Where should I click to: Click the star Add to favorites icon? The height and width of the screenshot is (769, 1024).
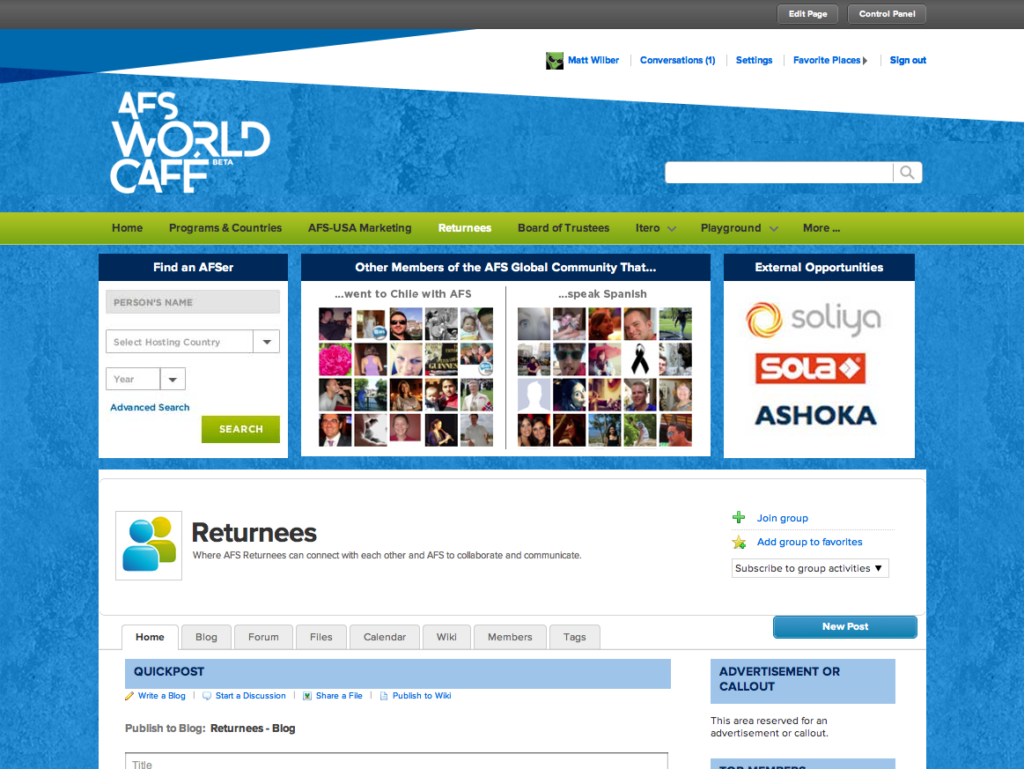[739, 542]
